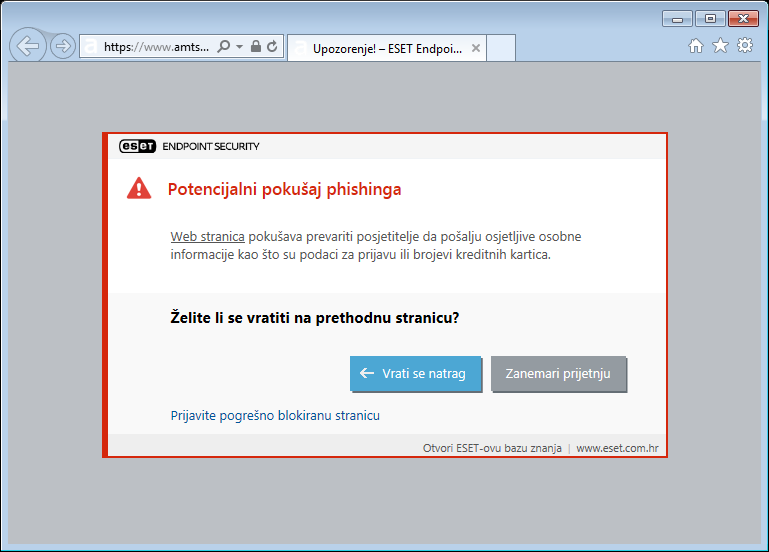Minimize the browser window
The image size is (769, 552).
tap(677, 19)
